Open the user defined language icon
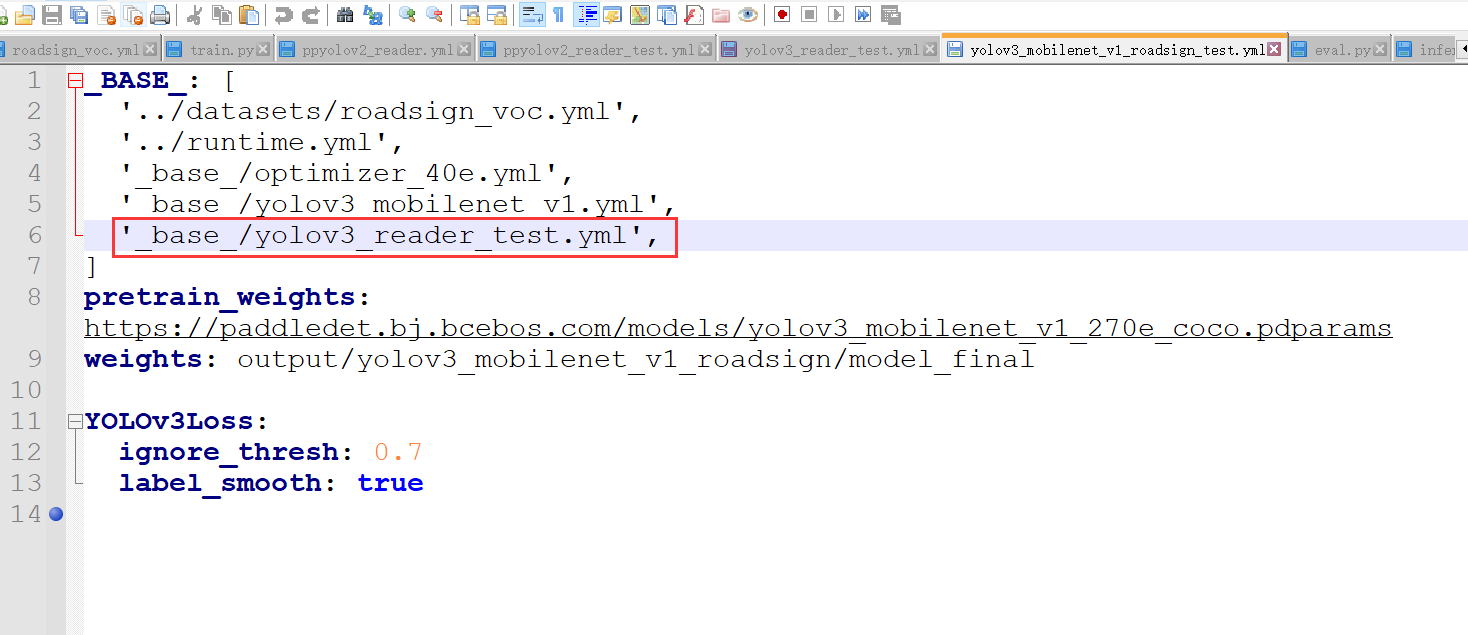The height and width of the screenshot is (635, 1468). point(613,15)
